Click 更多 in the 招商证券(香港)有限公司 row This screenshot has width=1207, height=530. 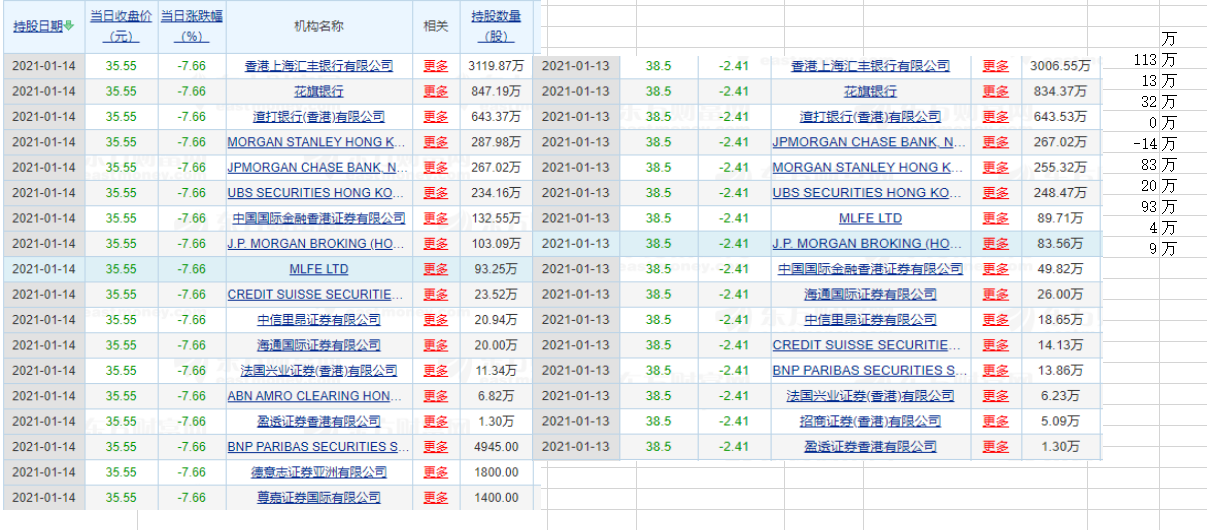[995, 421]
